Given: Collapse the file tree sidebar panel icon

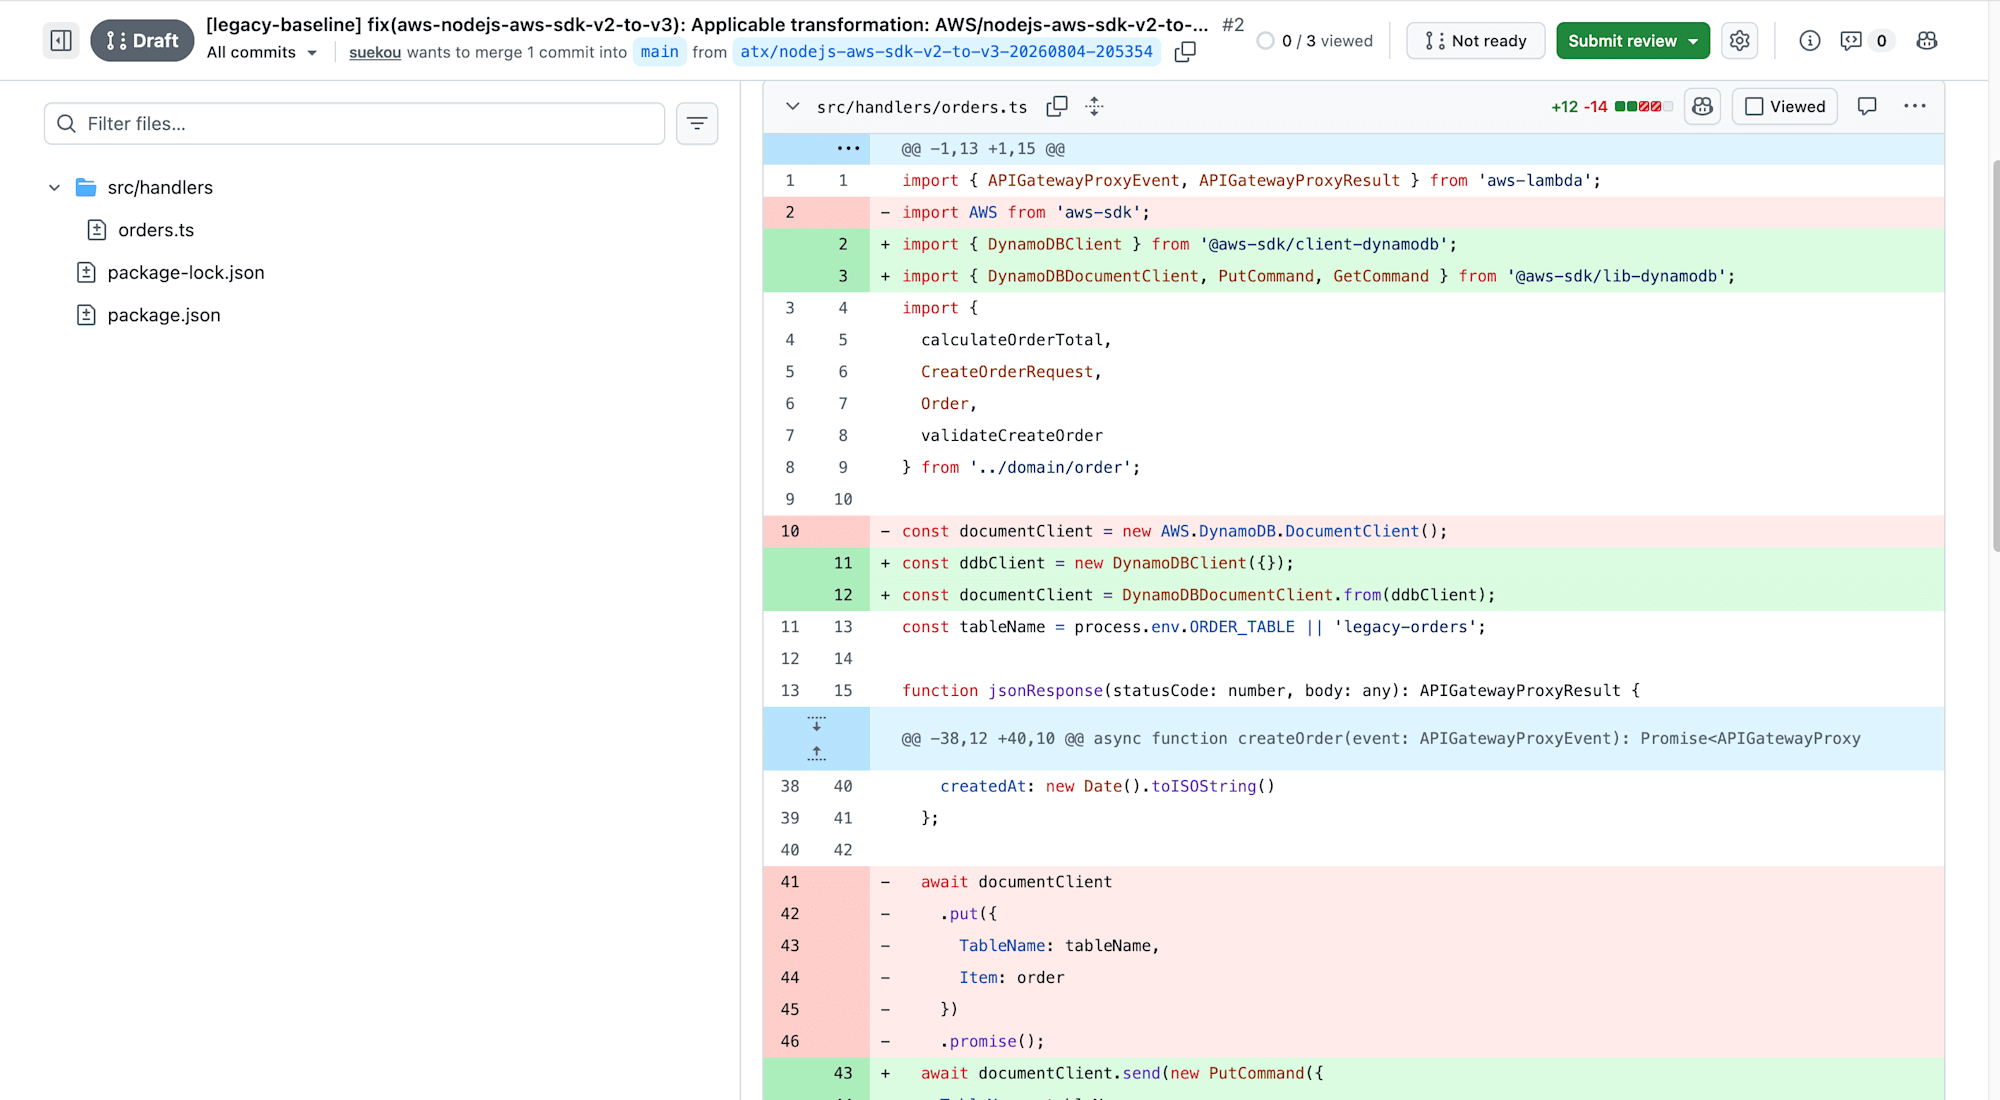Looking at the screenshot, I should click(x=61, y=41).
